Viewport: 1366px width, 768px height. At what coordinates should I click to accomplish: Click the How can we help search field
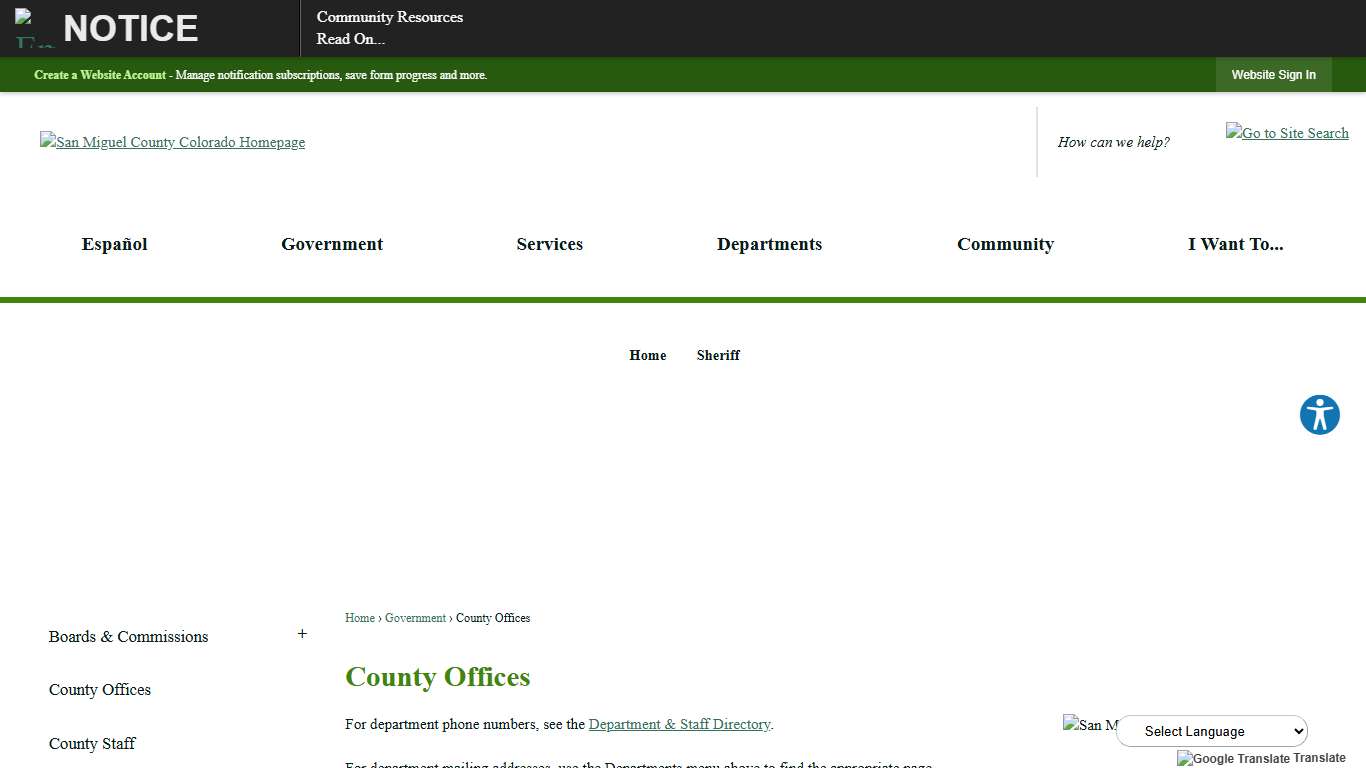[x=1113, y=142]
